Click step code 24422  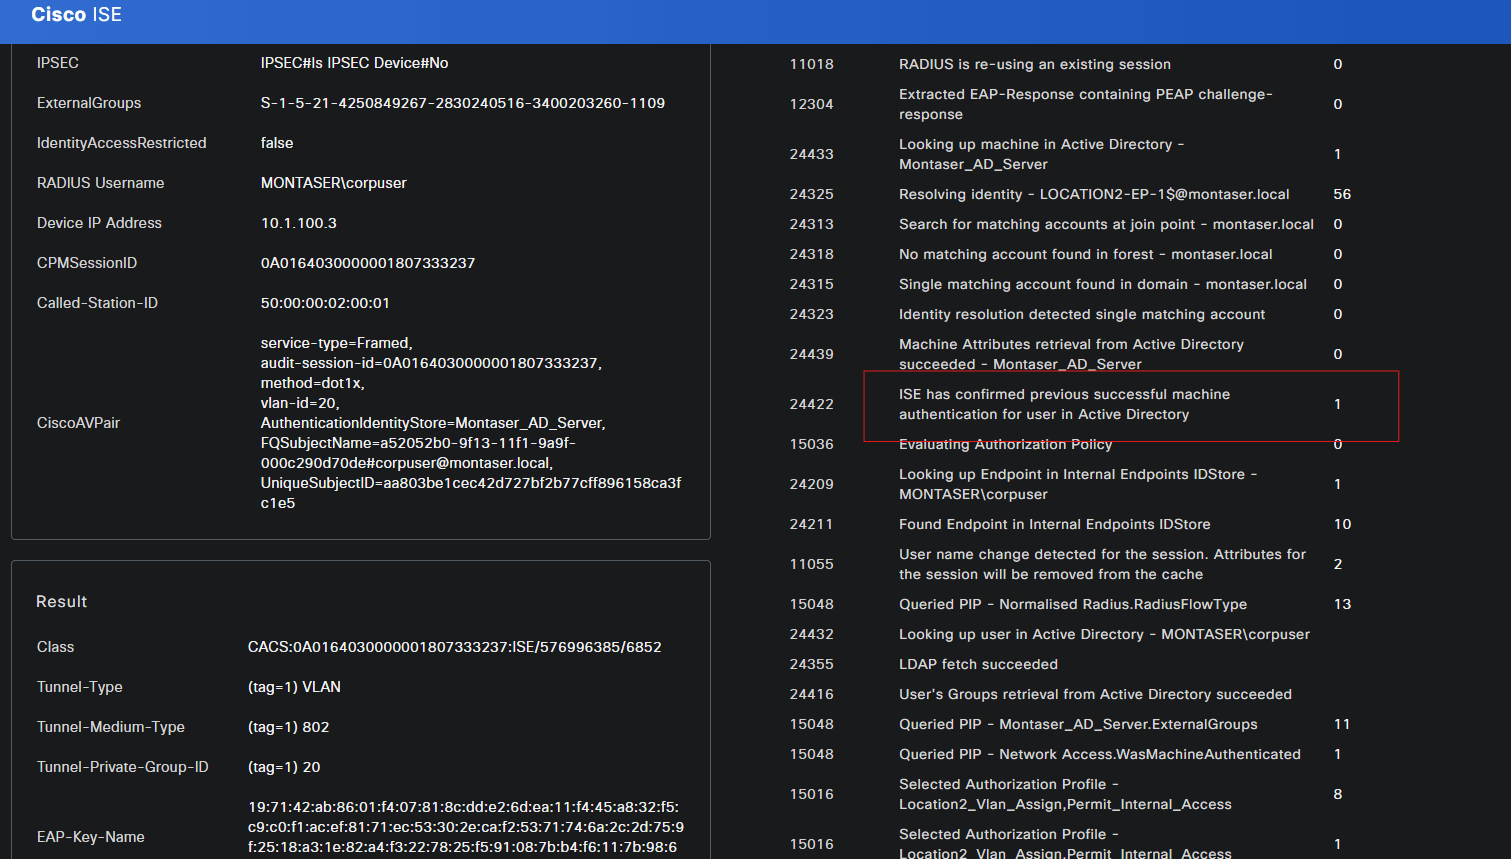tap(811, 404)
